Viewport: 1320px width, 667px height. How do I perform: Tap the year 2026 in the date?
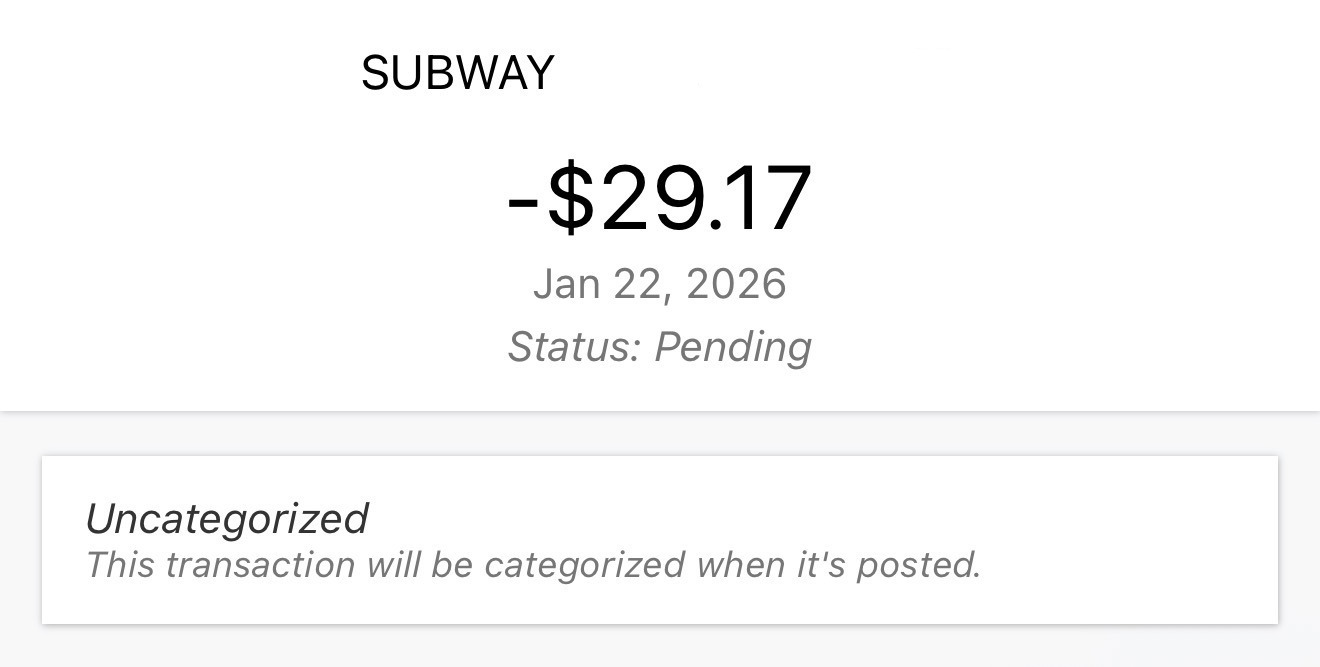coord(736,284)
